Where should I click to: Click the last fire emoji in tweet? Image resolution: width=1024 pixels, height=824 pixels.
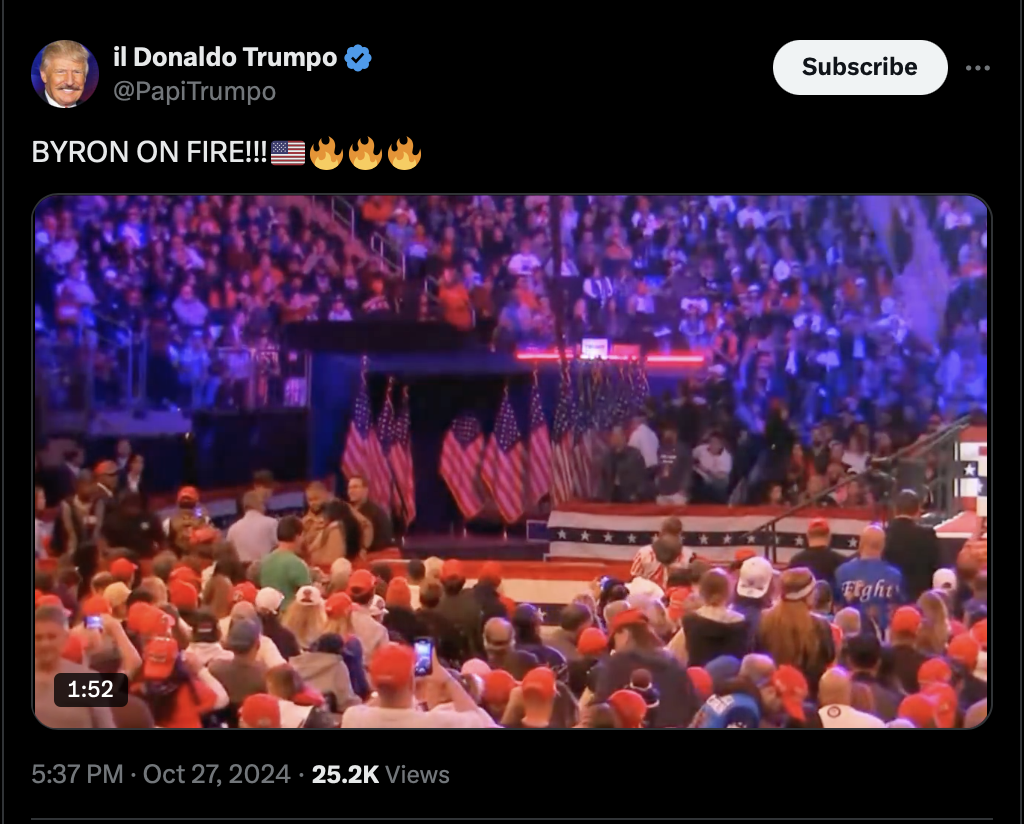pyautogui.click(x=405, y=153)
